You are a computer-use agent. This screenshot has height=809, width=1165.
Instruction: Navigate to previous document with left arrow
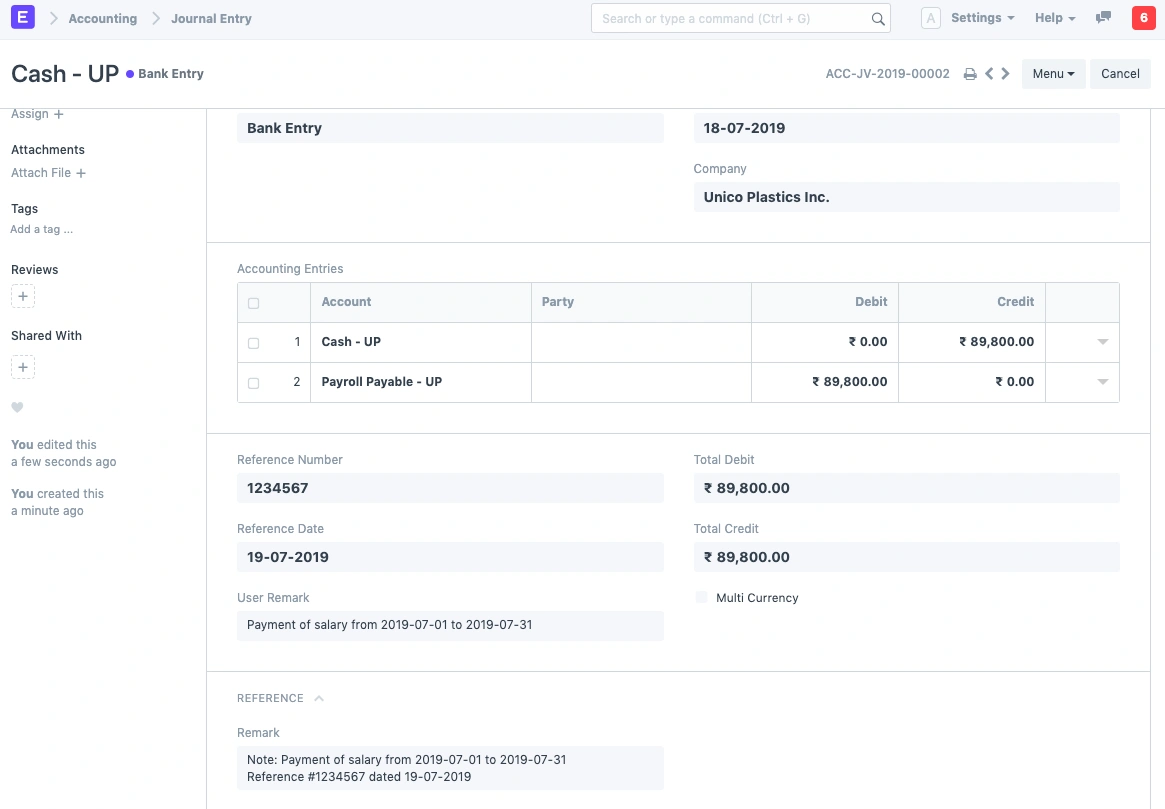(987, 73)
